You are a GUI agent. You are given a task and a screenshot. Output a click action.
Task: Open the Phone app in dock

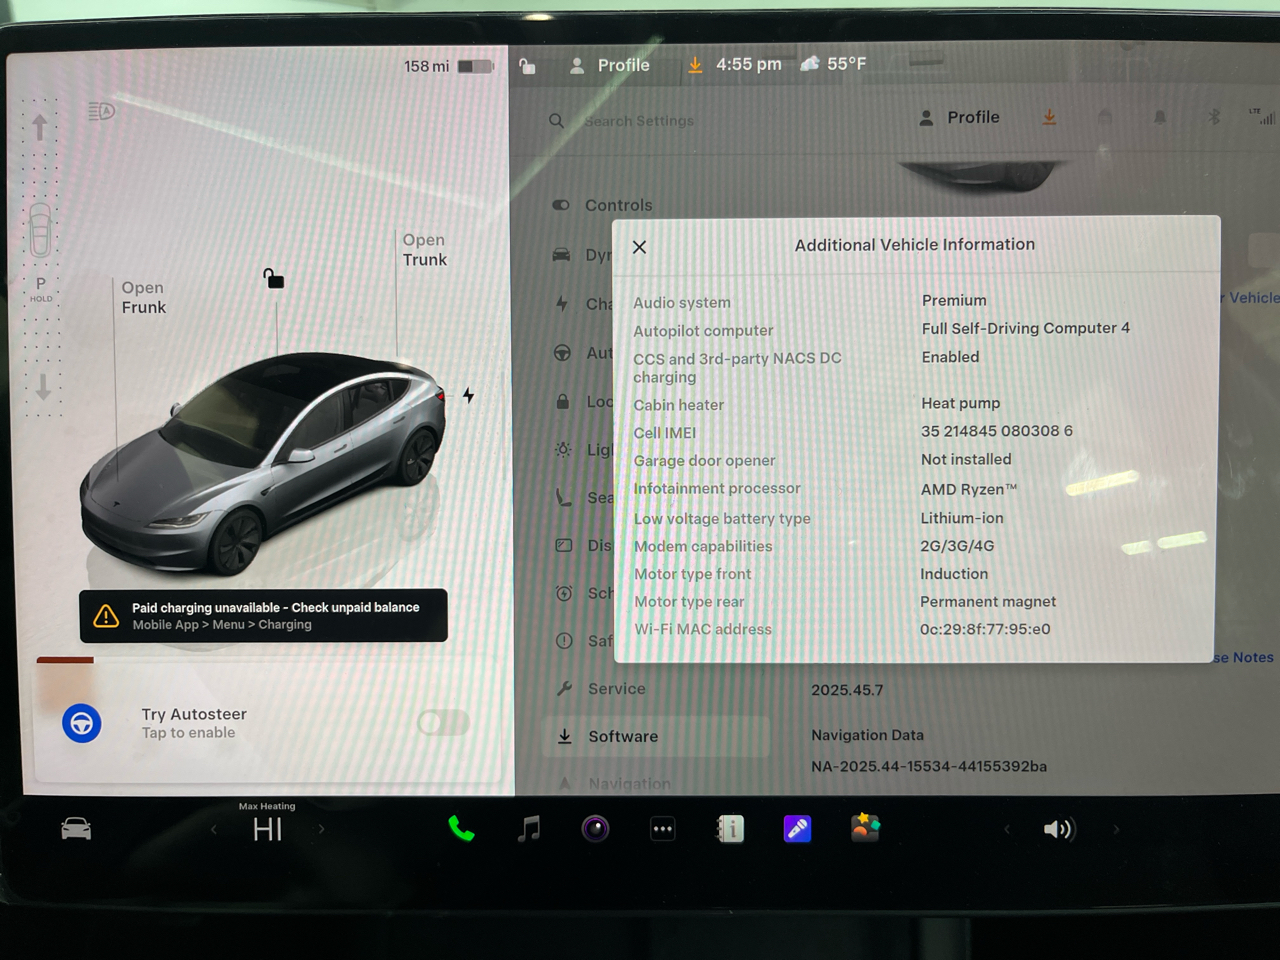461,829
